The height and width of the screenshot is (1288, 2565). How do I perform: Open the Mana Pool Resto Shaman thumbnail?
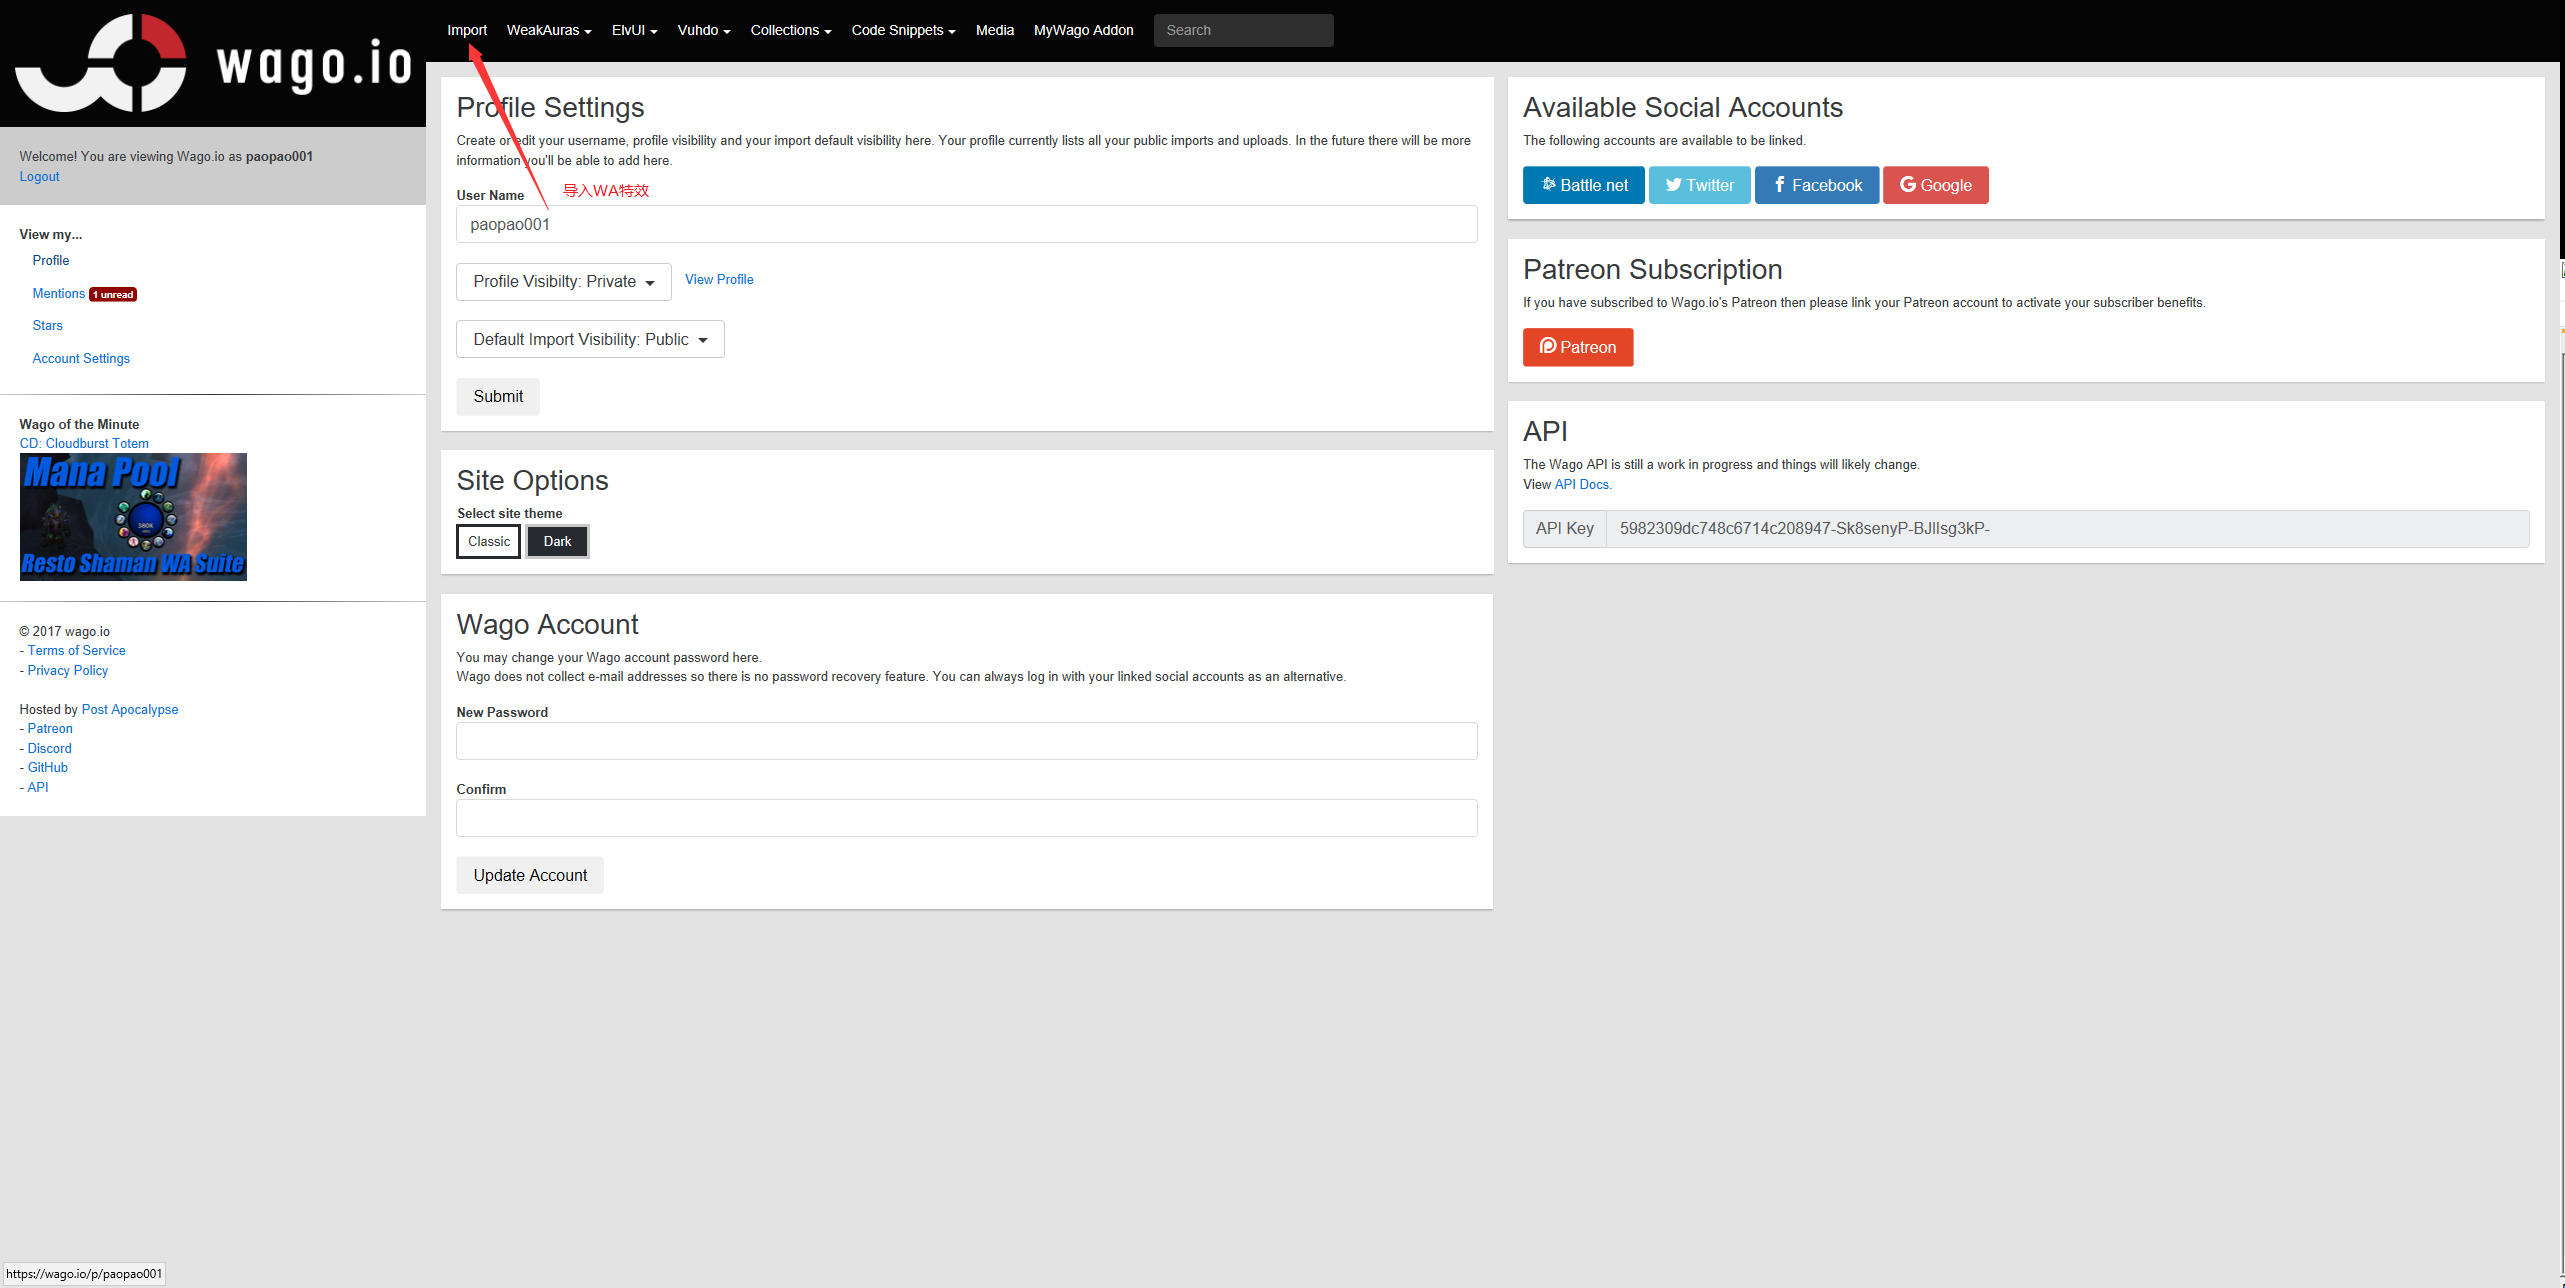(133, 517)
